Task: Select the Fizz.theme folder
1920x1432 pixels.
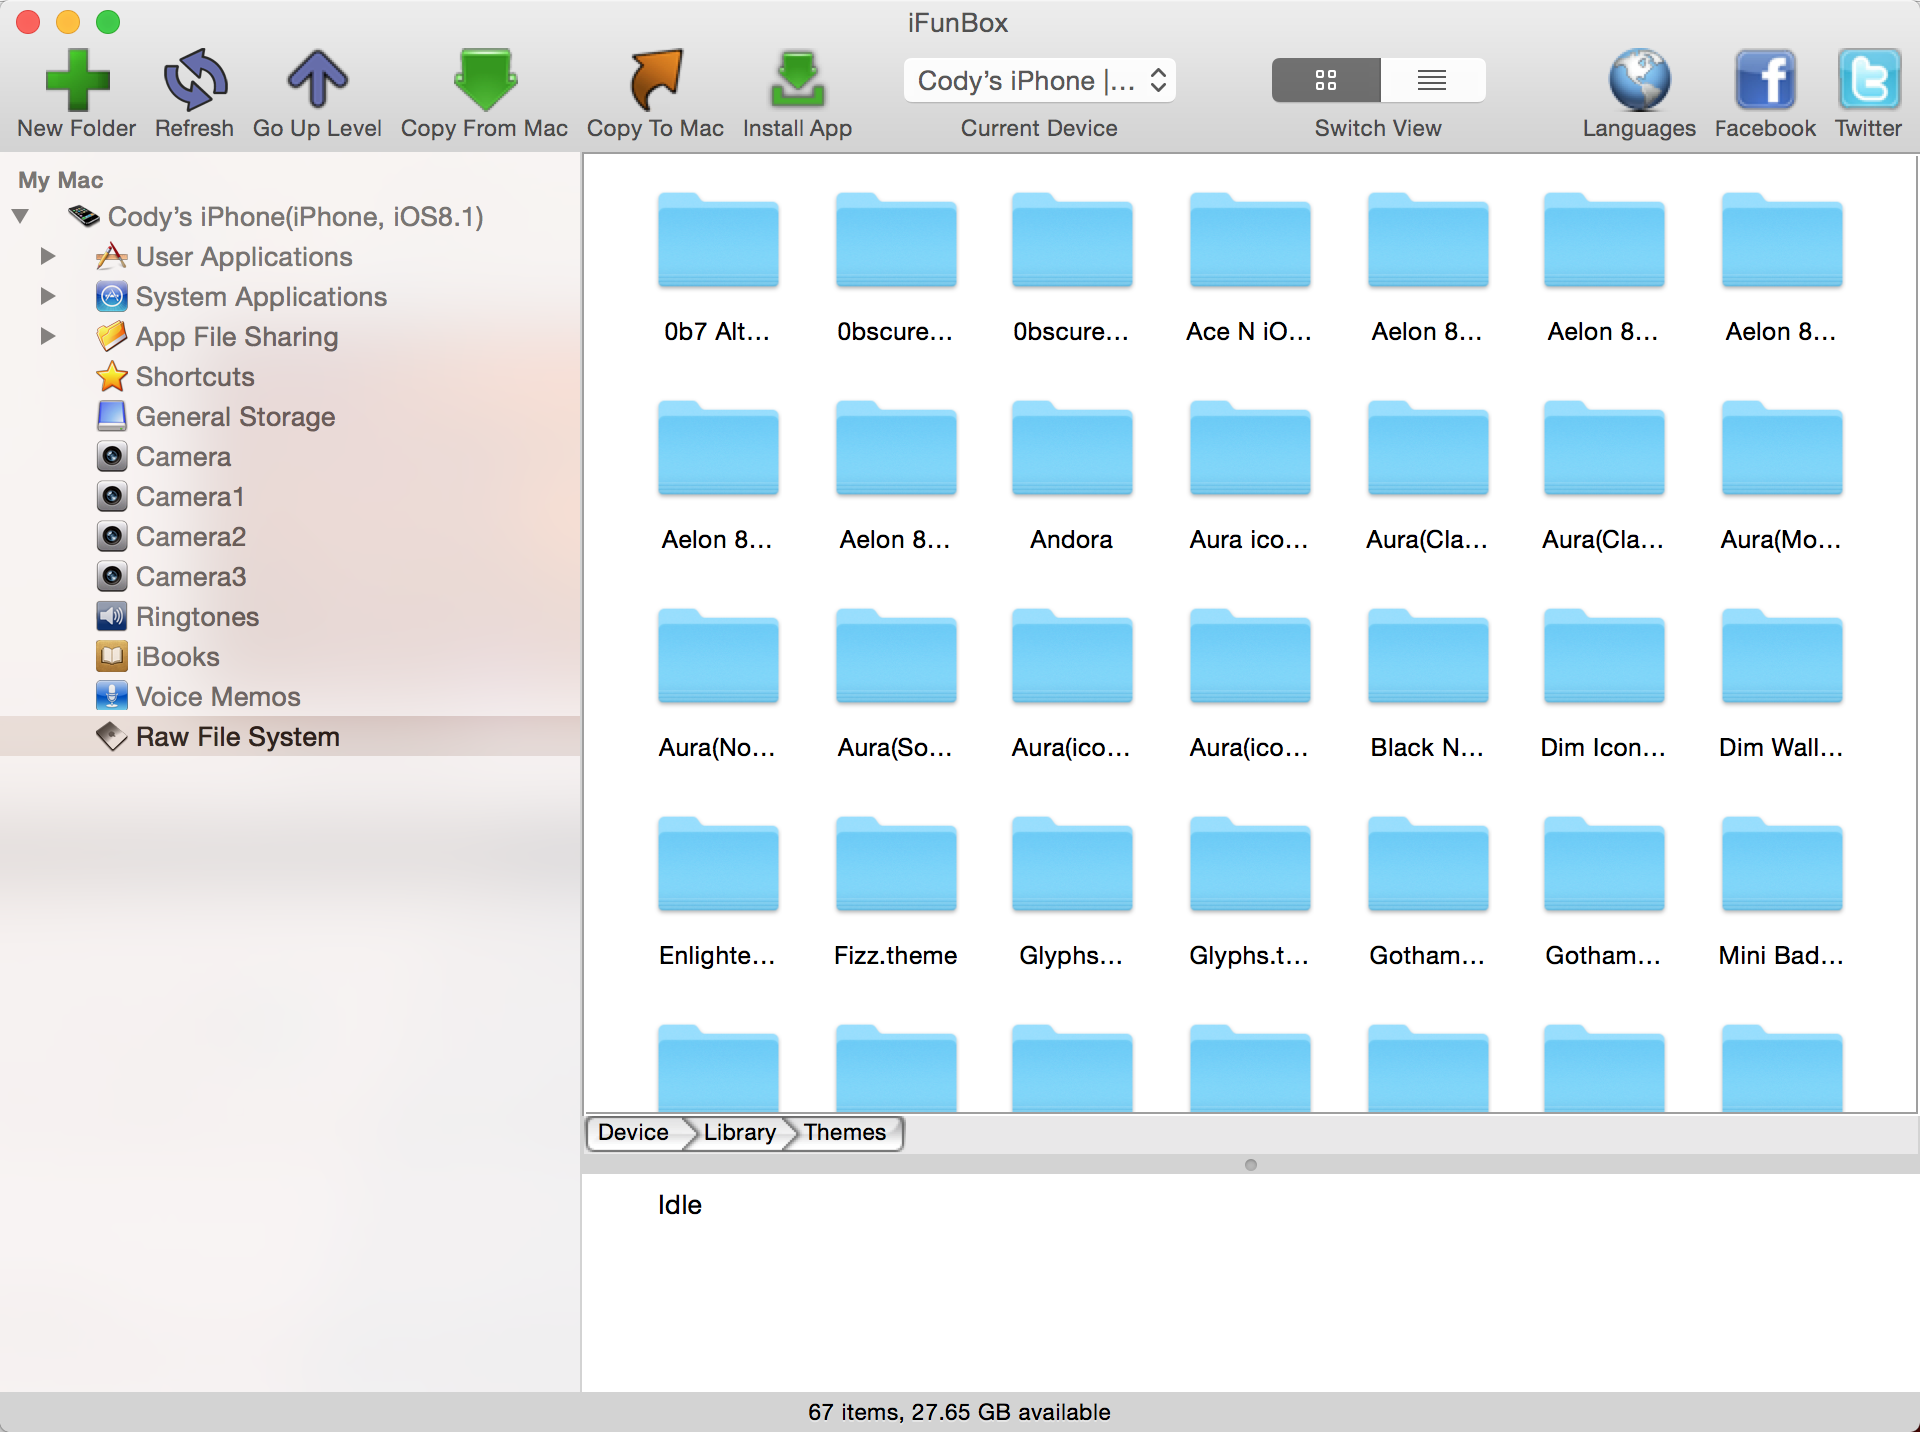Action: [x=895, y=867]
